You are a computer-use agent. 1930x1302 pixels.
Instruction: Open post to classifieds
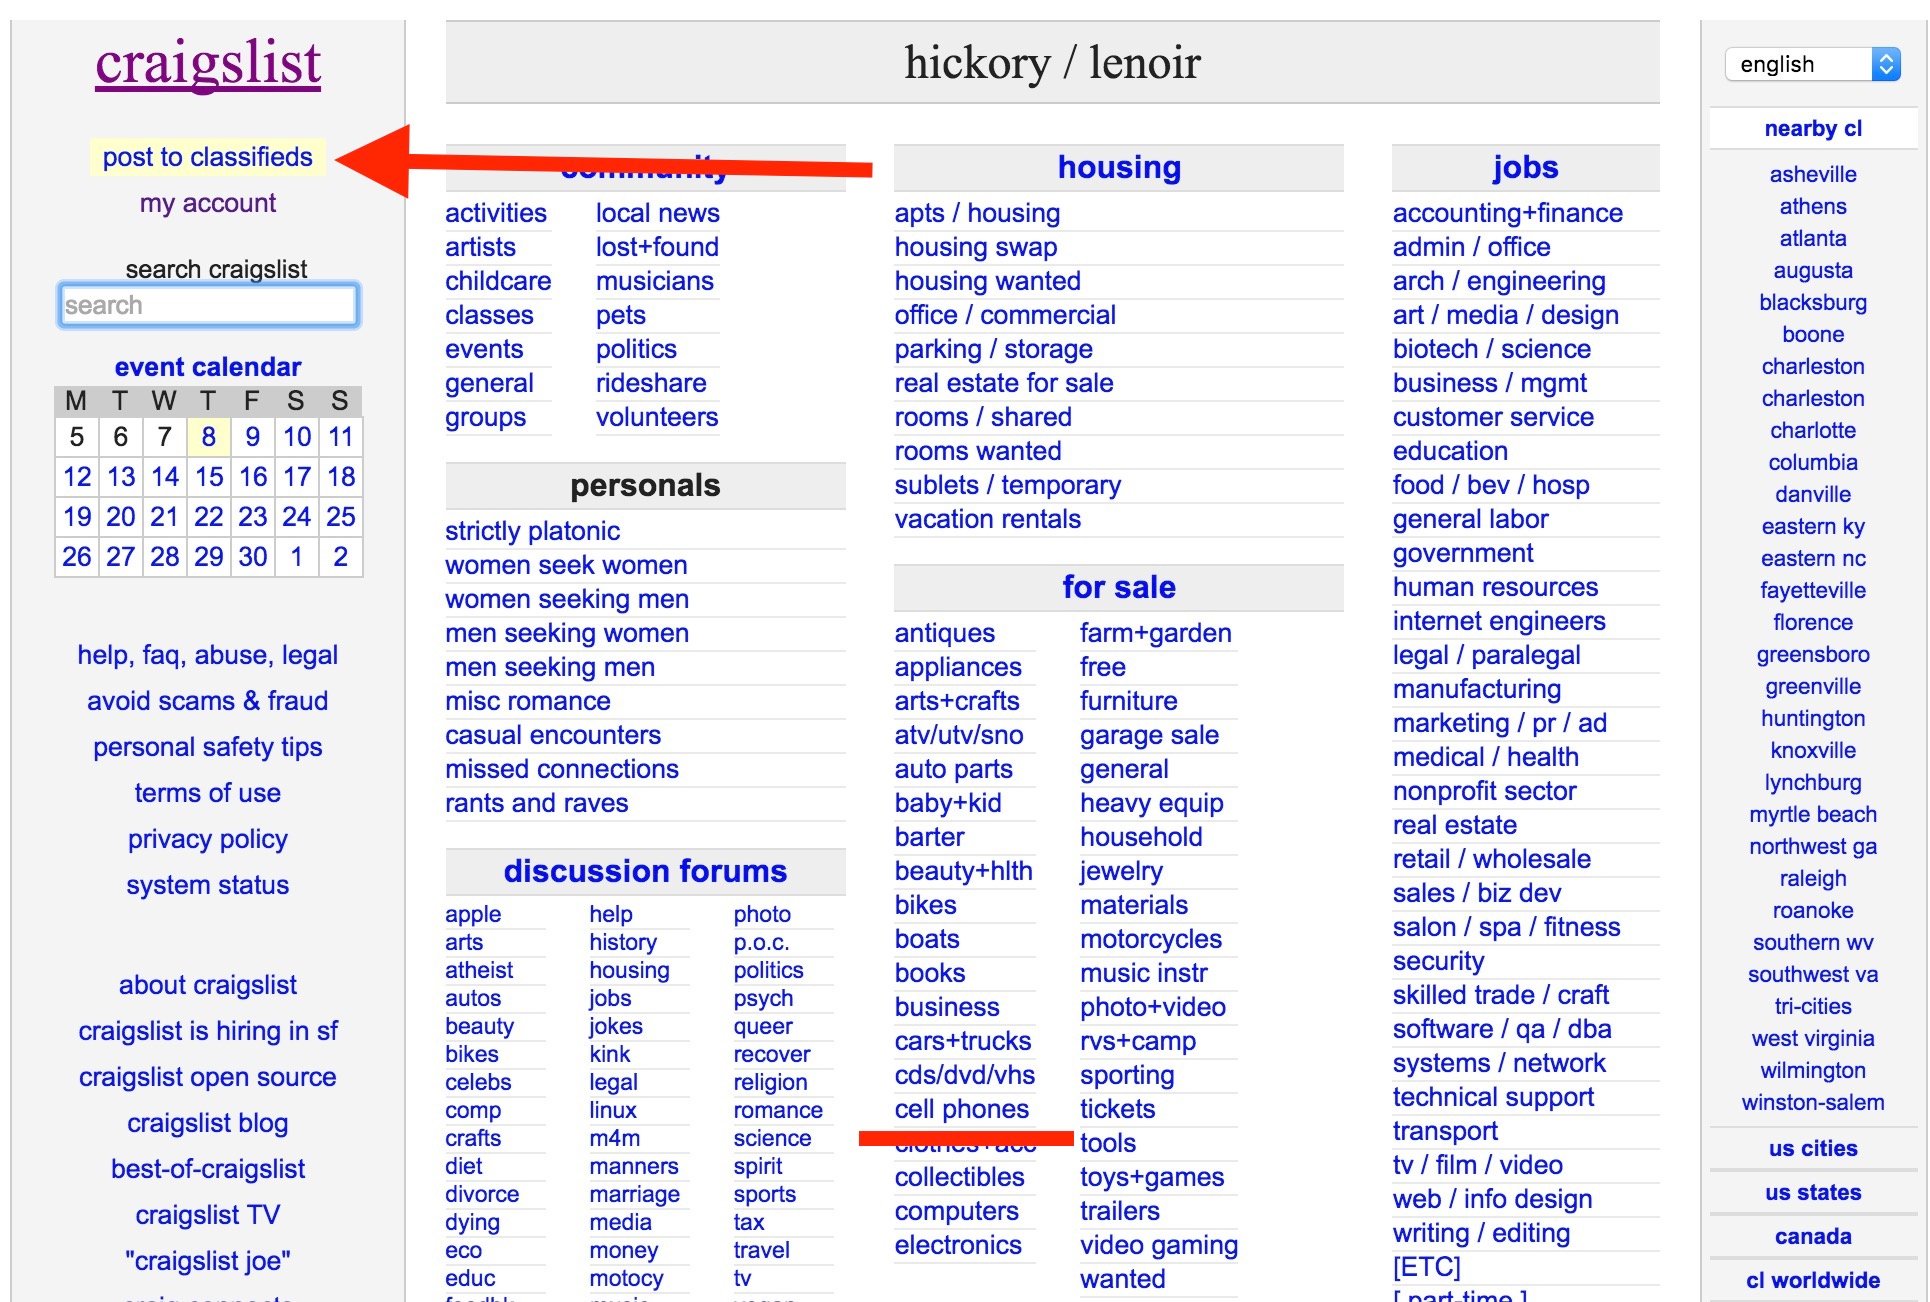208,157
